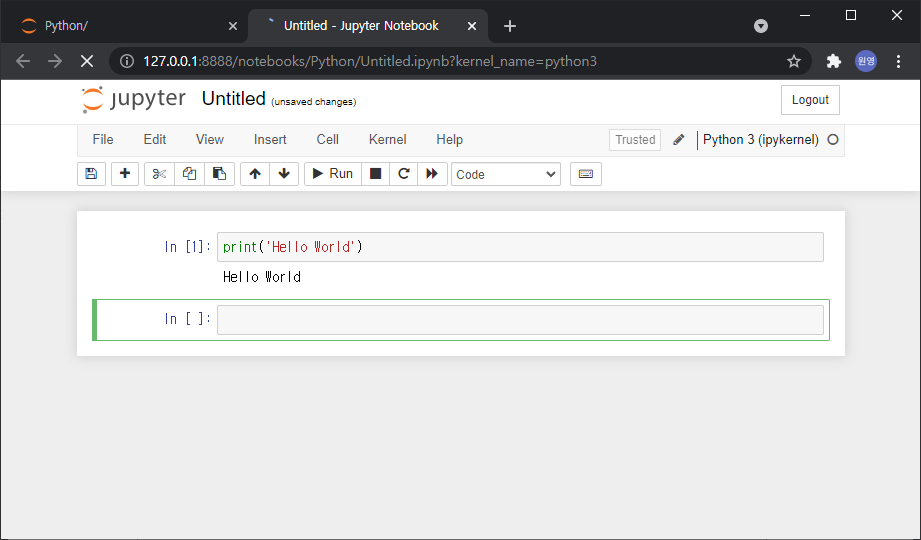The width and height of the screenshot is (921, 540).
Task: Open the Chrome three-dot menu
Action: click(x=898, y=61)
